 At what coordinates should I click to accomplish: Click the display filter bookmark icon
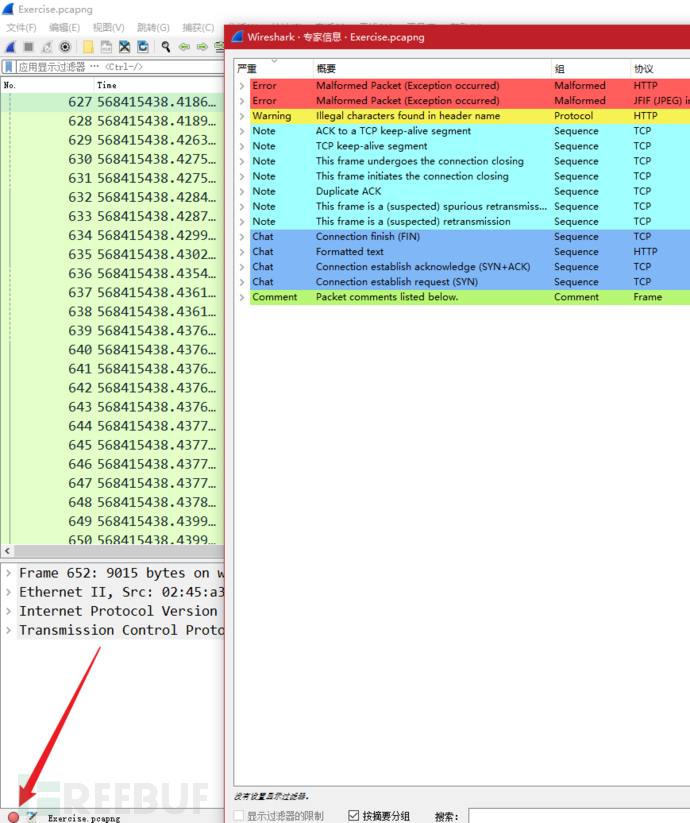click(x=9, y=67)
